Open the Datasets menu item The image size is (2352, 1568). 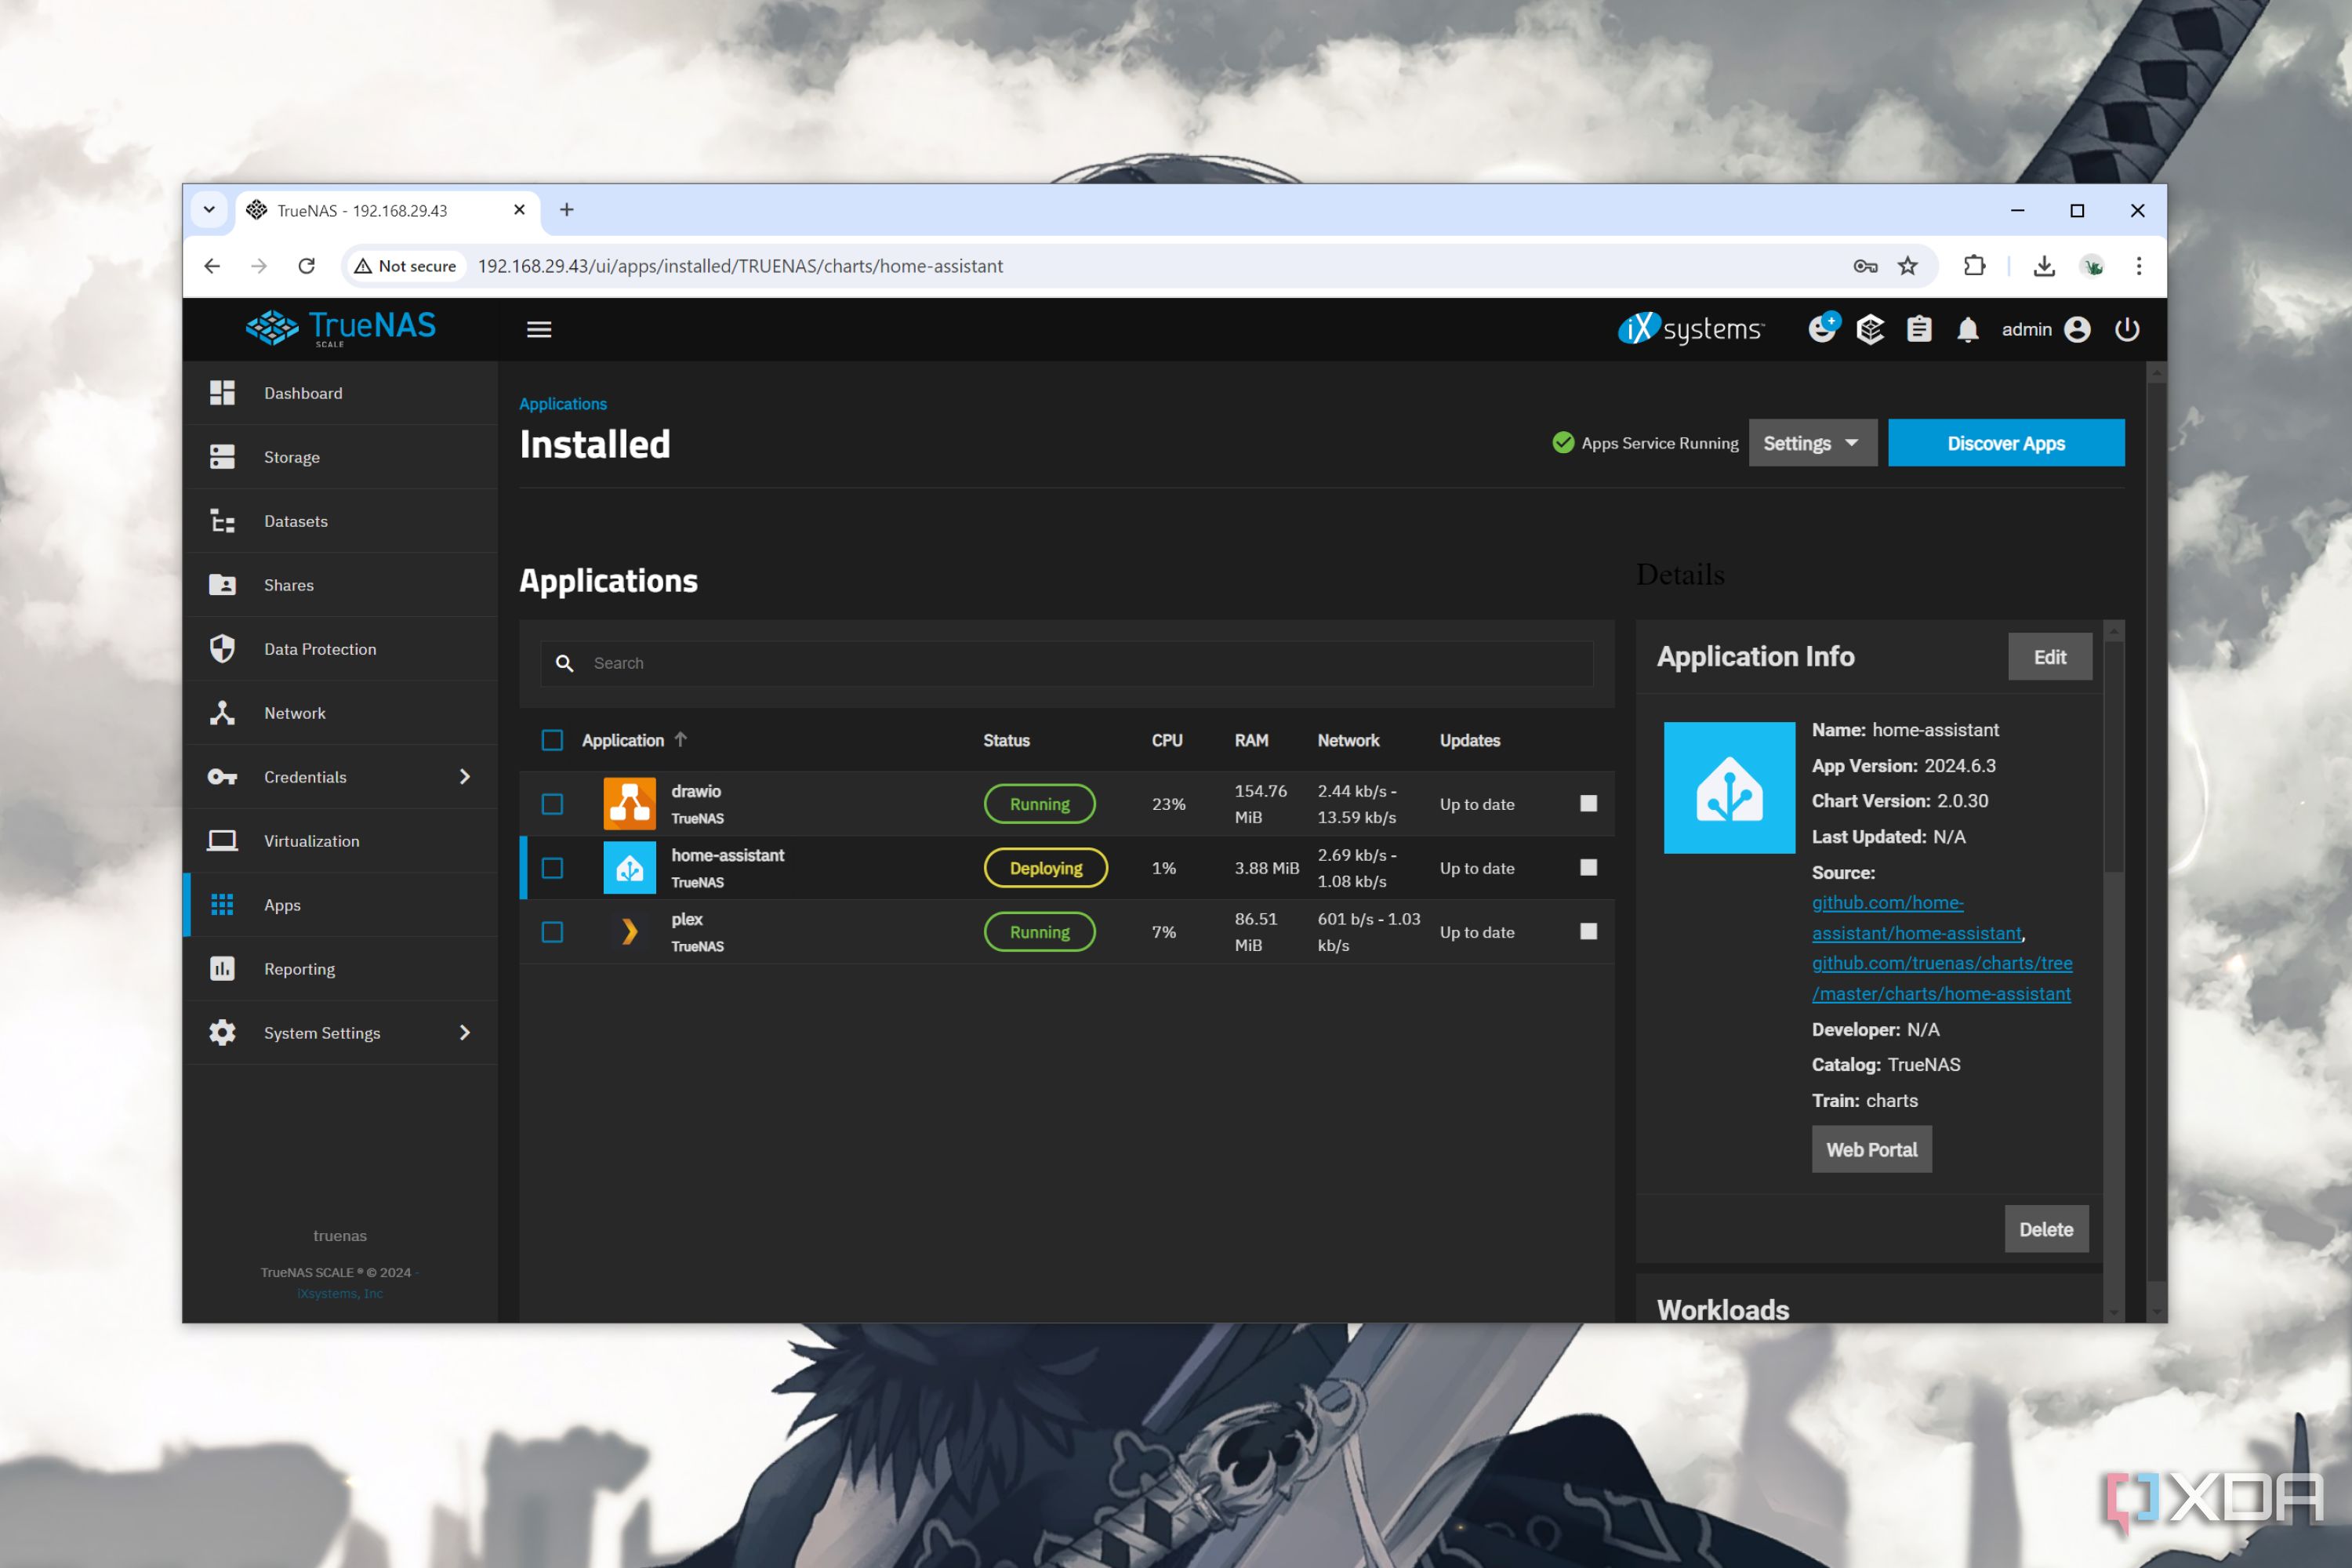[341, 521]
